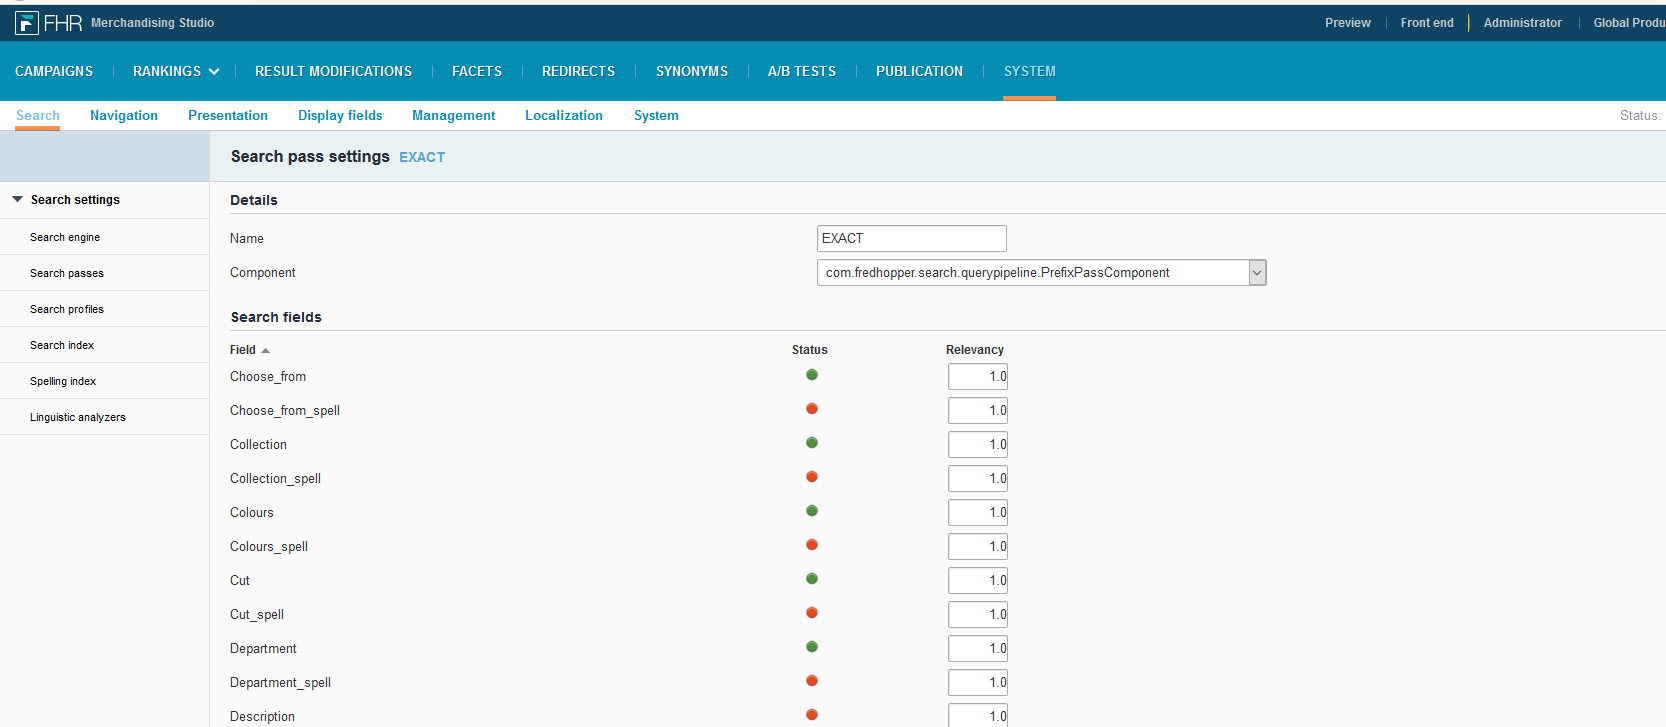This screenshot has height=727, width=1666.
Task: Click the FHR logo icon
Action: 27,22
